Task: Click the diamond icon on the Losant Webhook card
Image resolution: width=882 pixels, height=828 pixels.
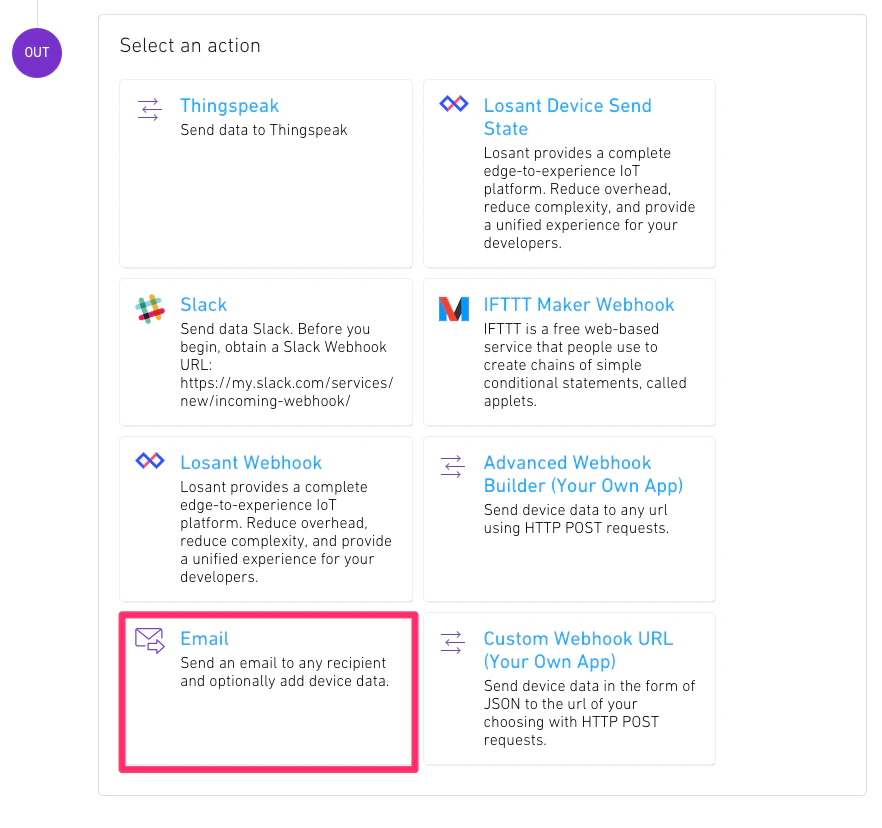Action: 149,461
